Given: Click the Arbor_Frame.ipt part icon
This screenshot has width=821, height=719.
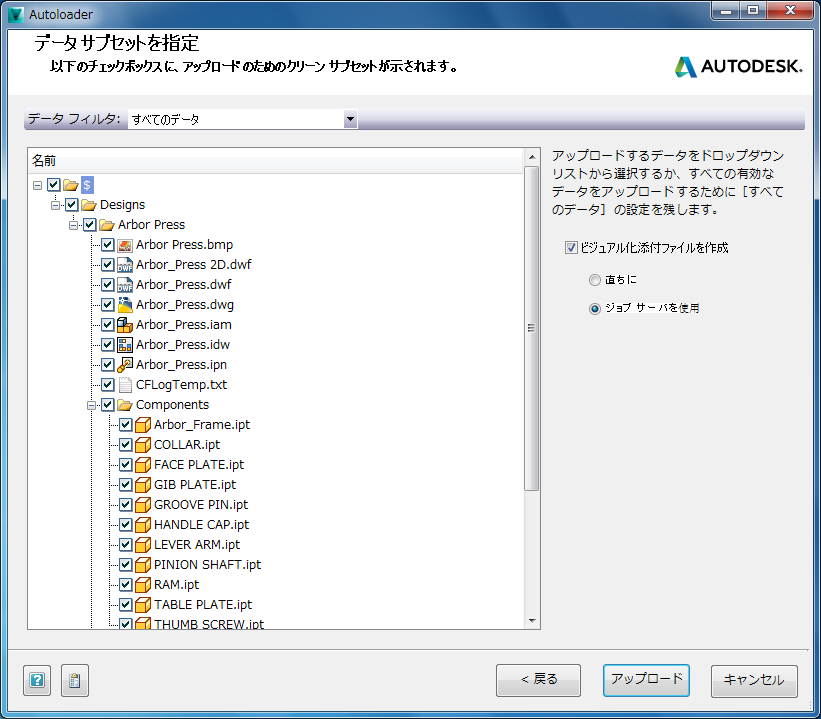Looking at the screenshot, I should tap(142, 425).
